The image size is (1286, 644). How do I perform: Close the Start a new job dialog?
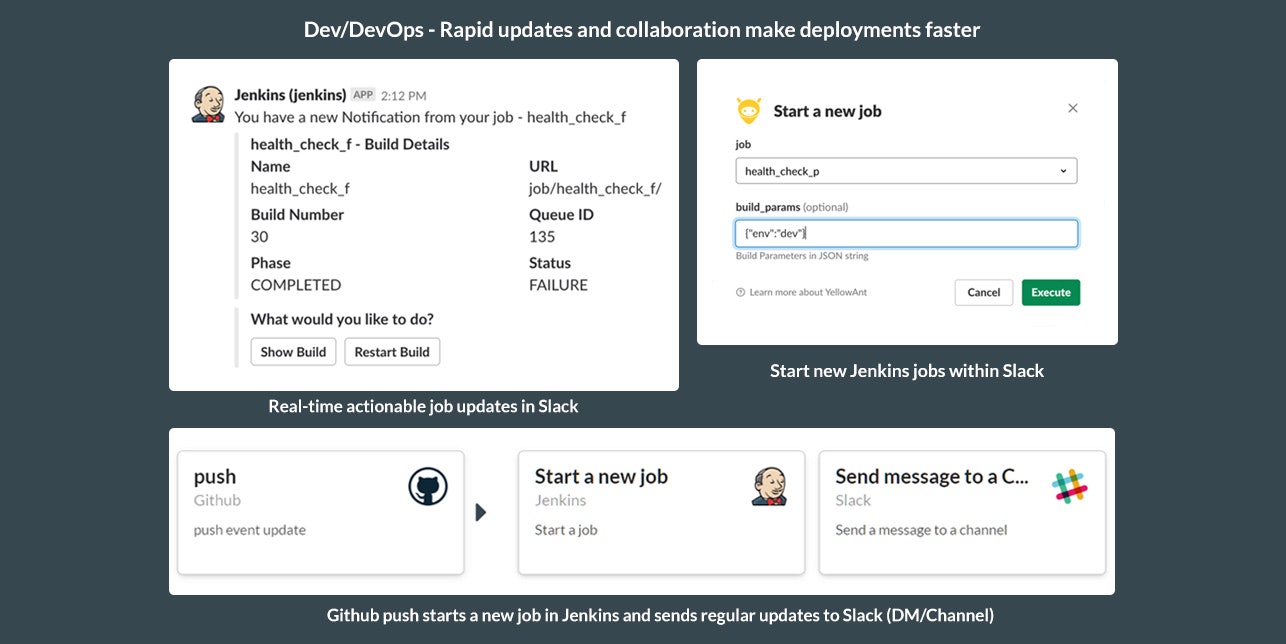pyautogui.click(x=1072, y=107)
